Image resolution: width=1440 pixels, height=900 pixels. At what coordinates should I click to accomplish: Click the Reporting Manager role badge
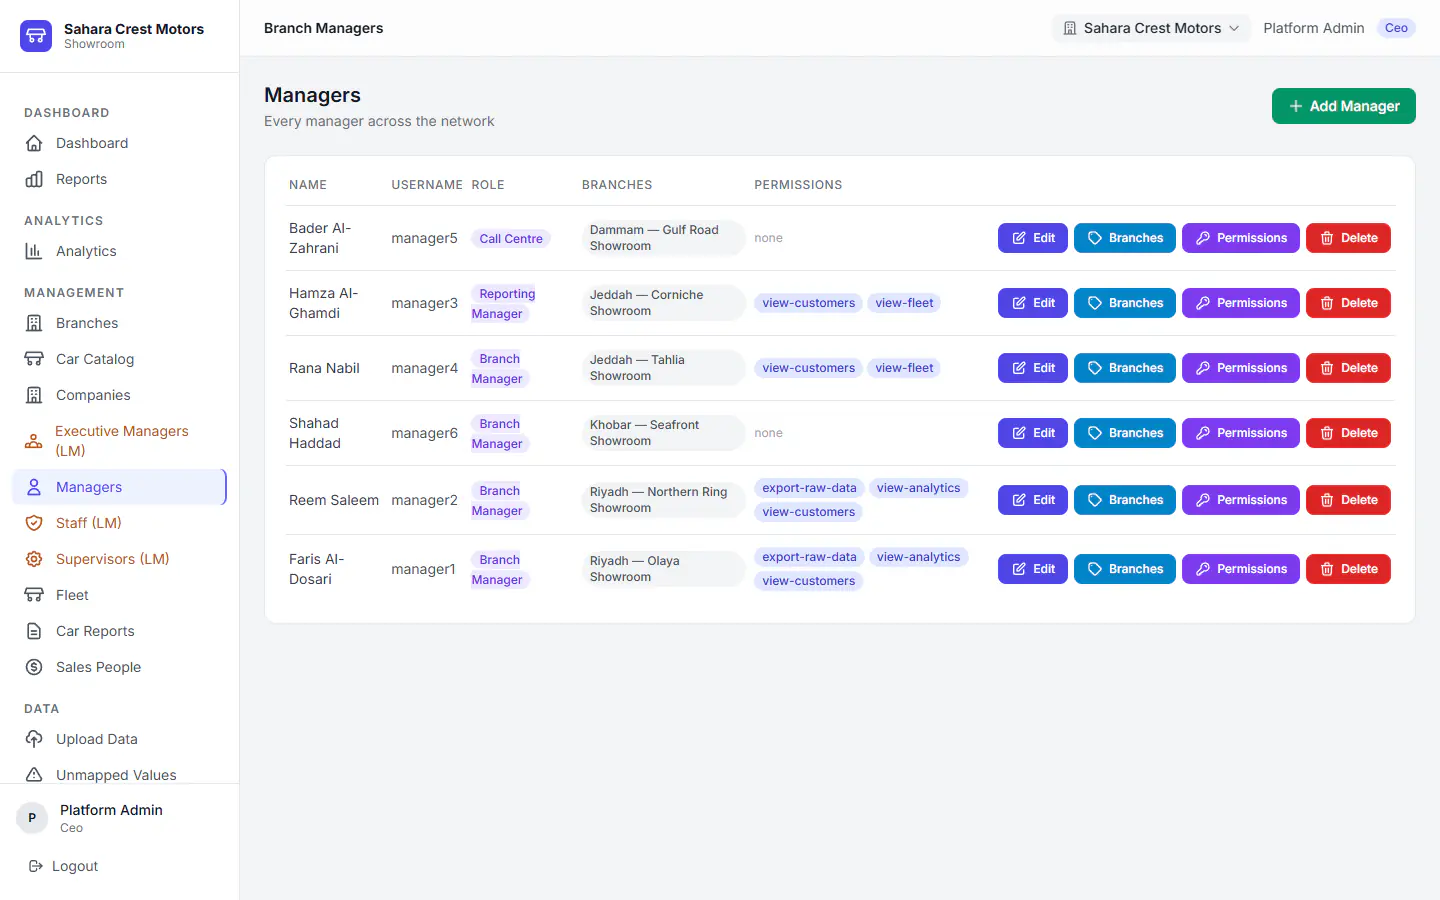click(504, 304)
